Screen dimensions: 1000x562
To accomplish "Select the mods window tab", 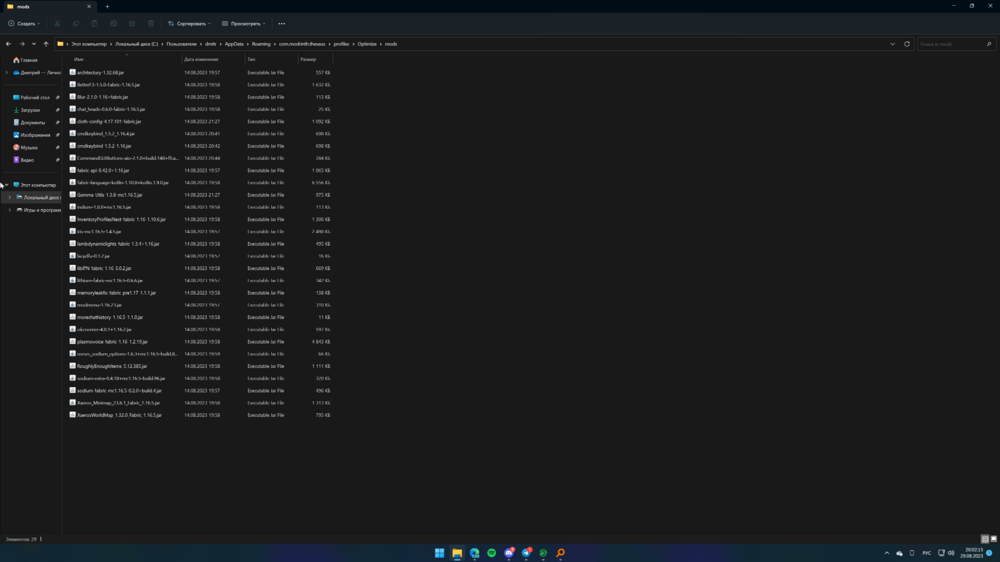I will (x=48, y=6).
